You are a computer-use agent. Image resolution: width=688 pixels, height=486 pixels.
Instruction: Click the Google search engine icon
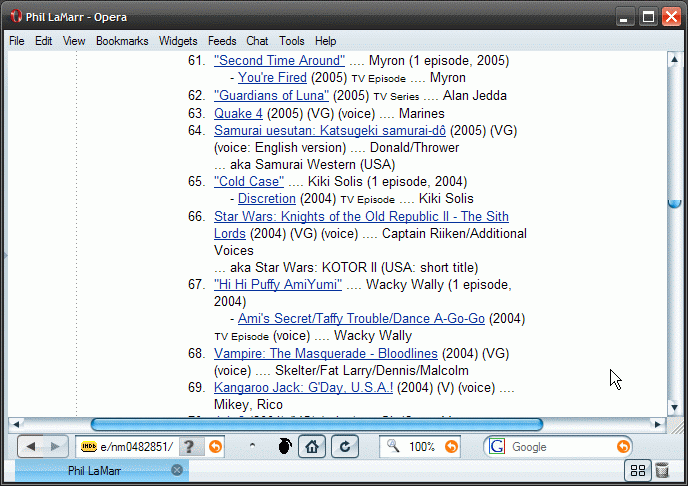pyautogui.click(x=497, y=447)
